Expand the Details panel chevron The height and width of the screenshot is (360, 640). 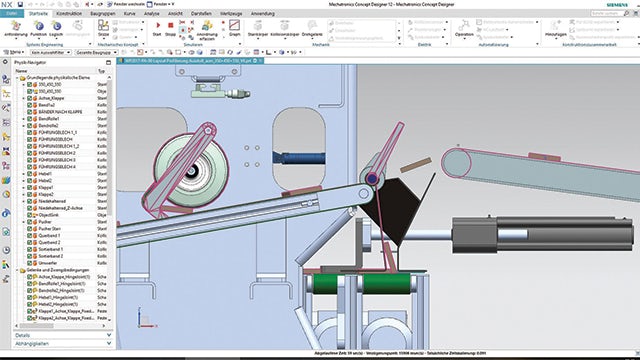click(109, 335)
